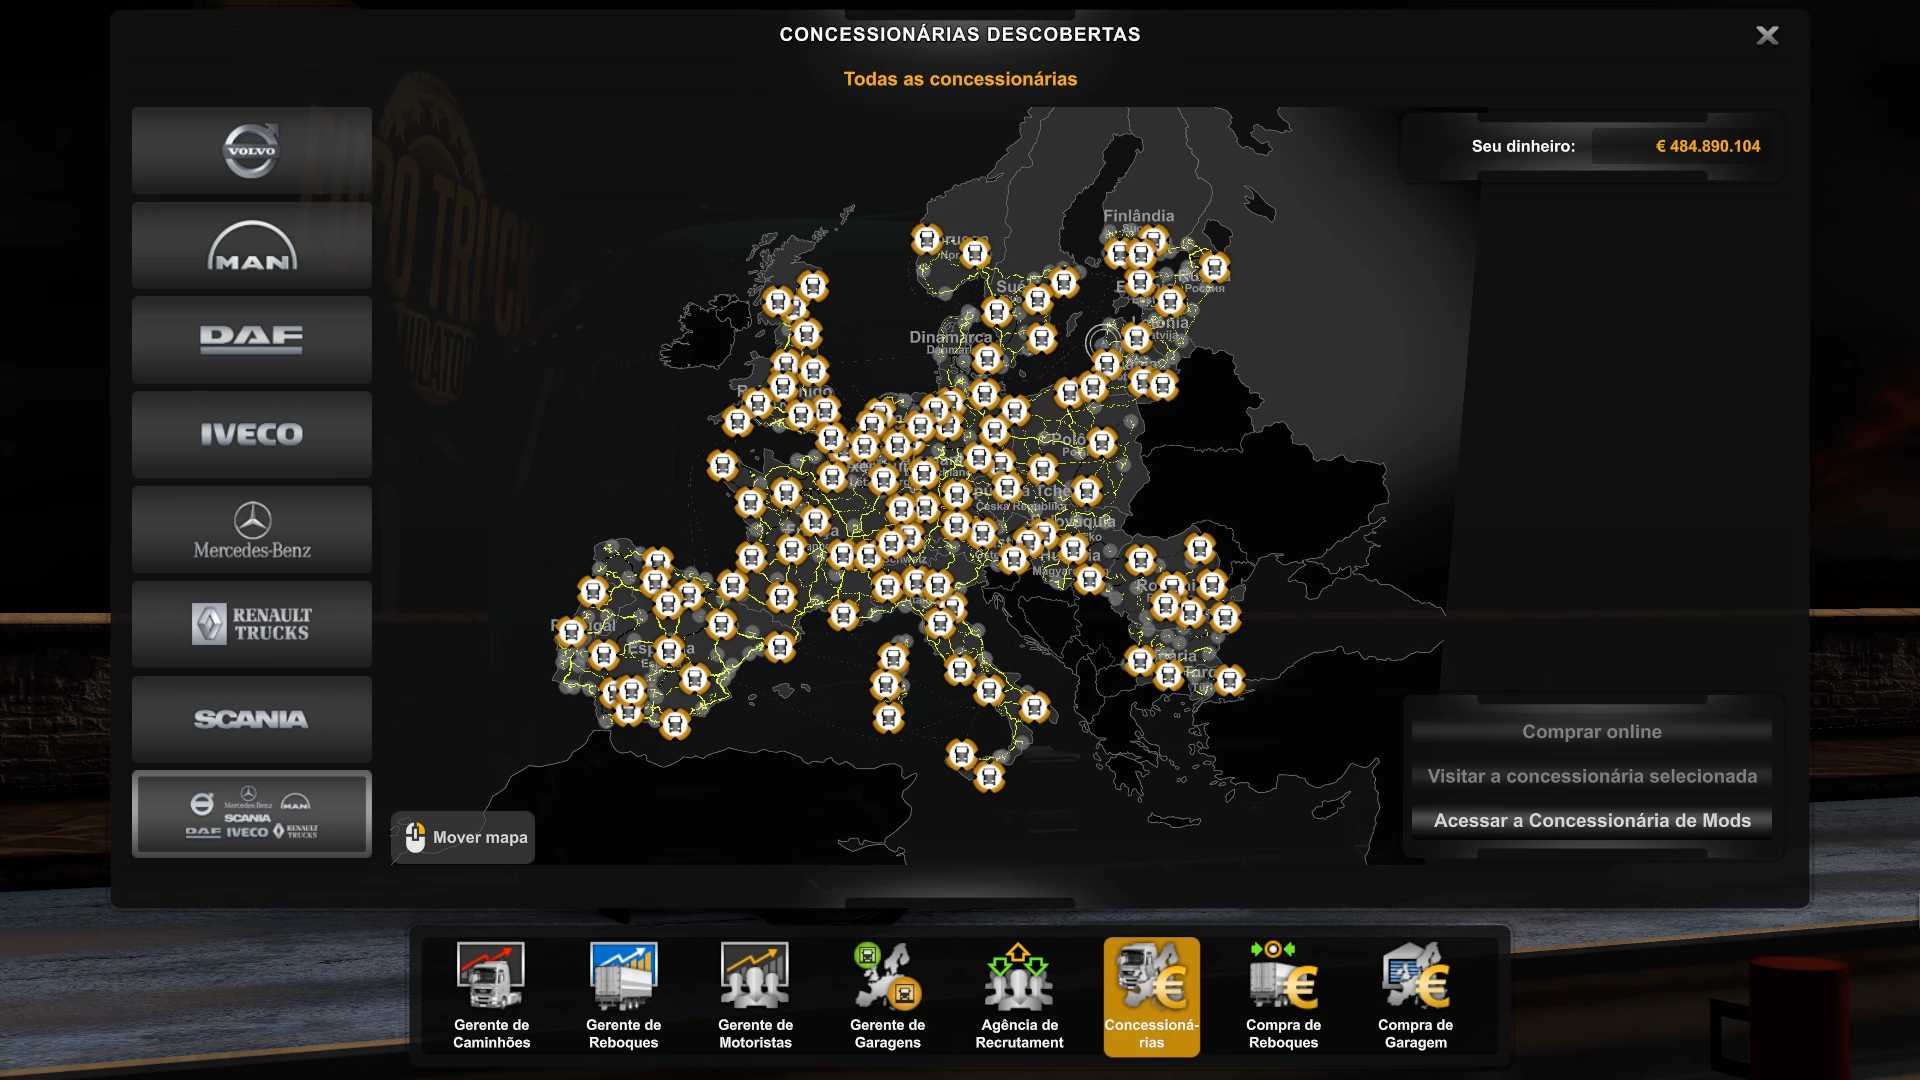Filter by Renault Trucks dealers
1920x1080 pixels.
pos(251,624)
